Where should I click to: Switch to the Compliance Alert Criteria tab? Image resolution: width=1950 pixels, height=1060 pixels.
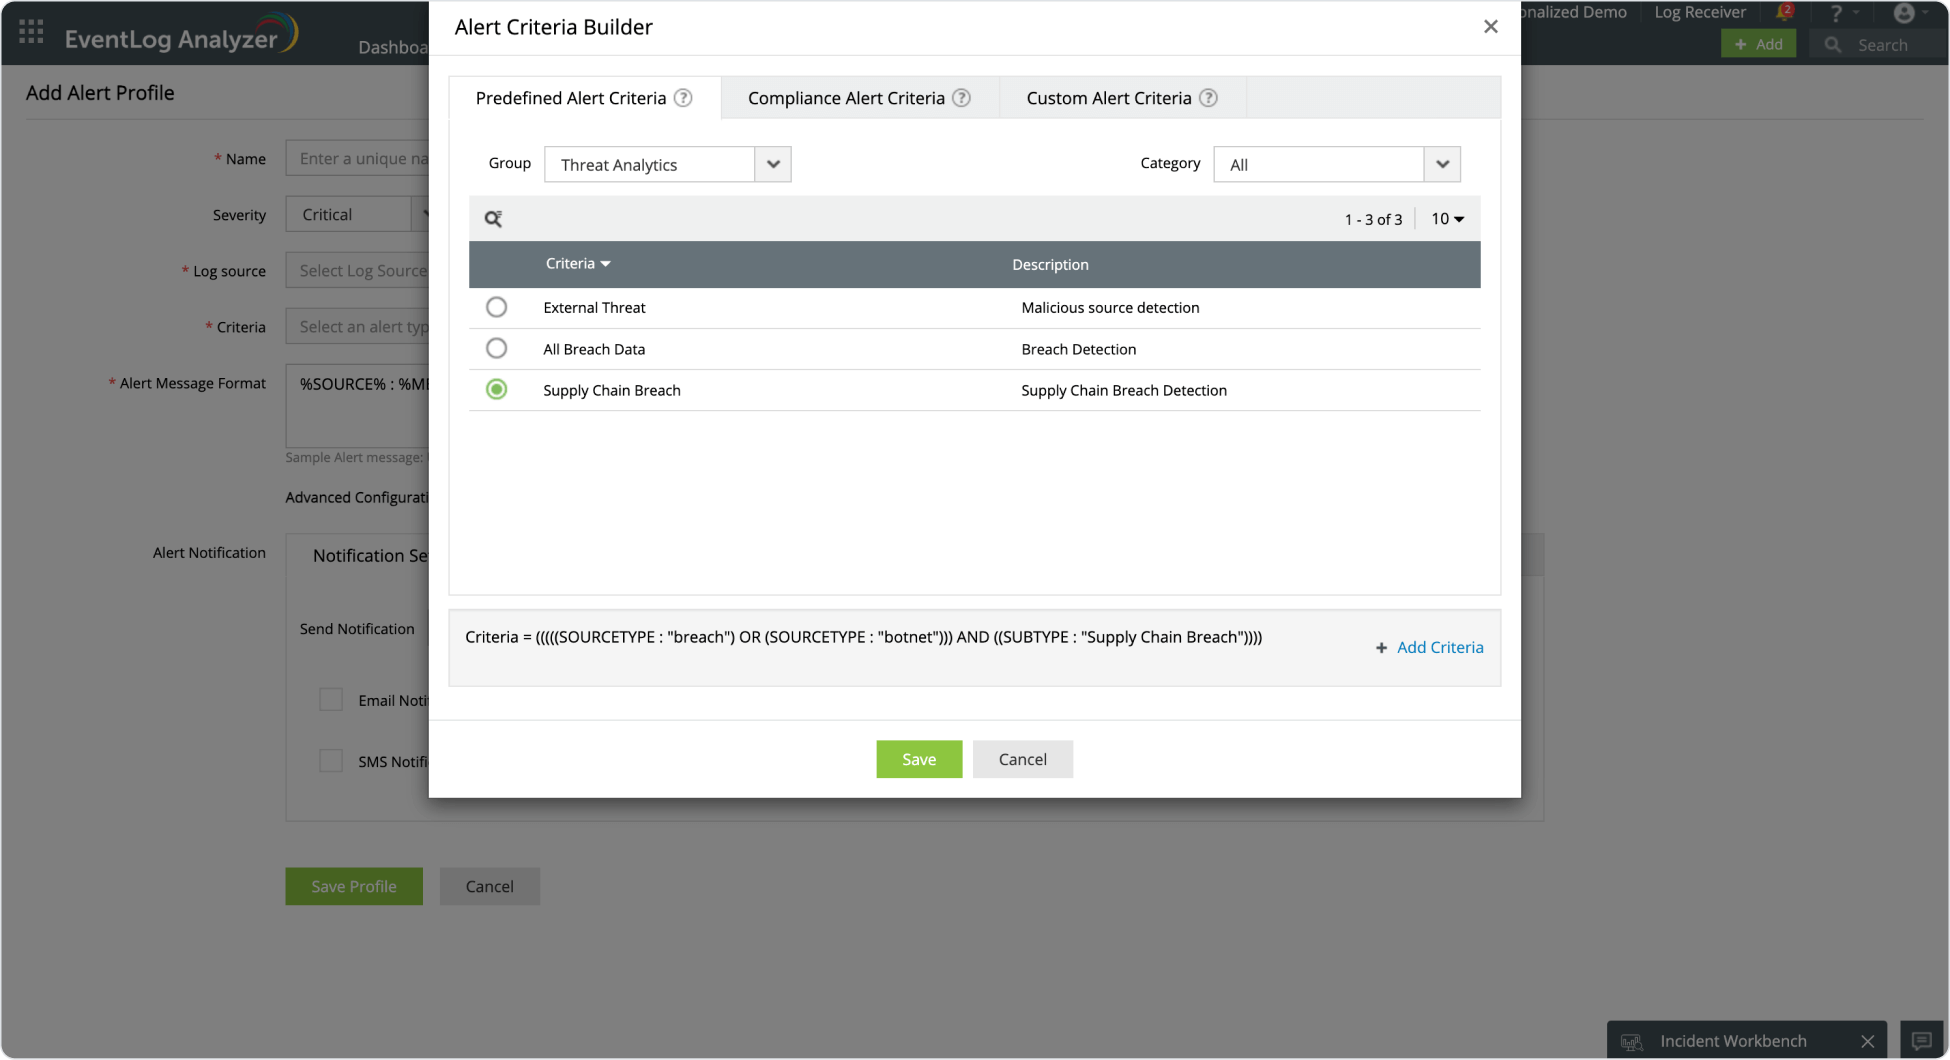[845, 97]
